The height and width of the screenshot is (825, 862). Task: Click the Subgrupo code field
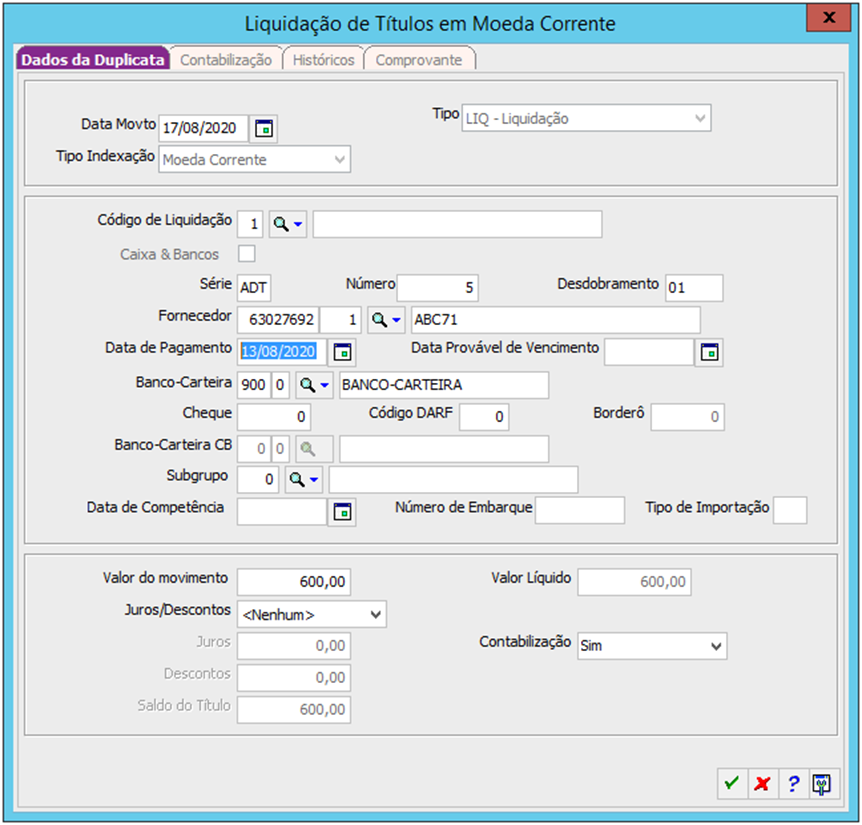pos(258,480)
